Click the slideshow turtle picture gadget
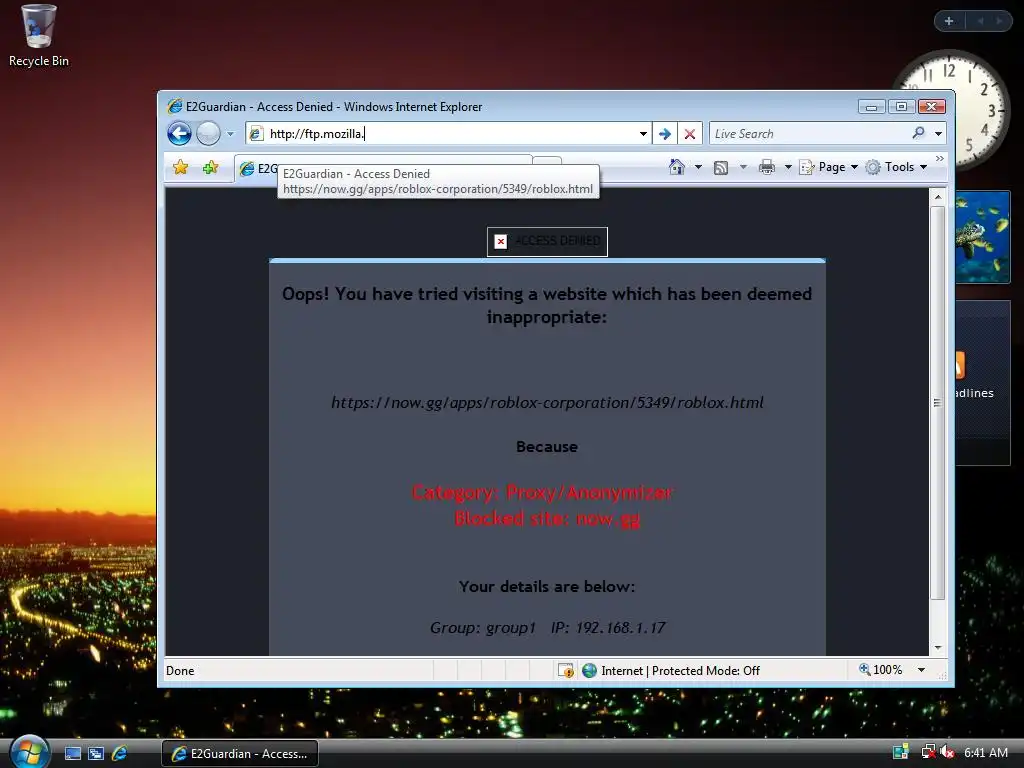This screenshot has width=1024, height=768. pyautogui.click(x=983, y=237)
